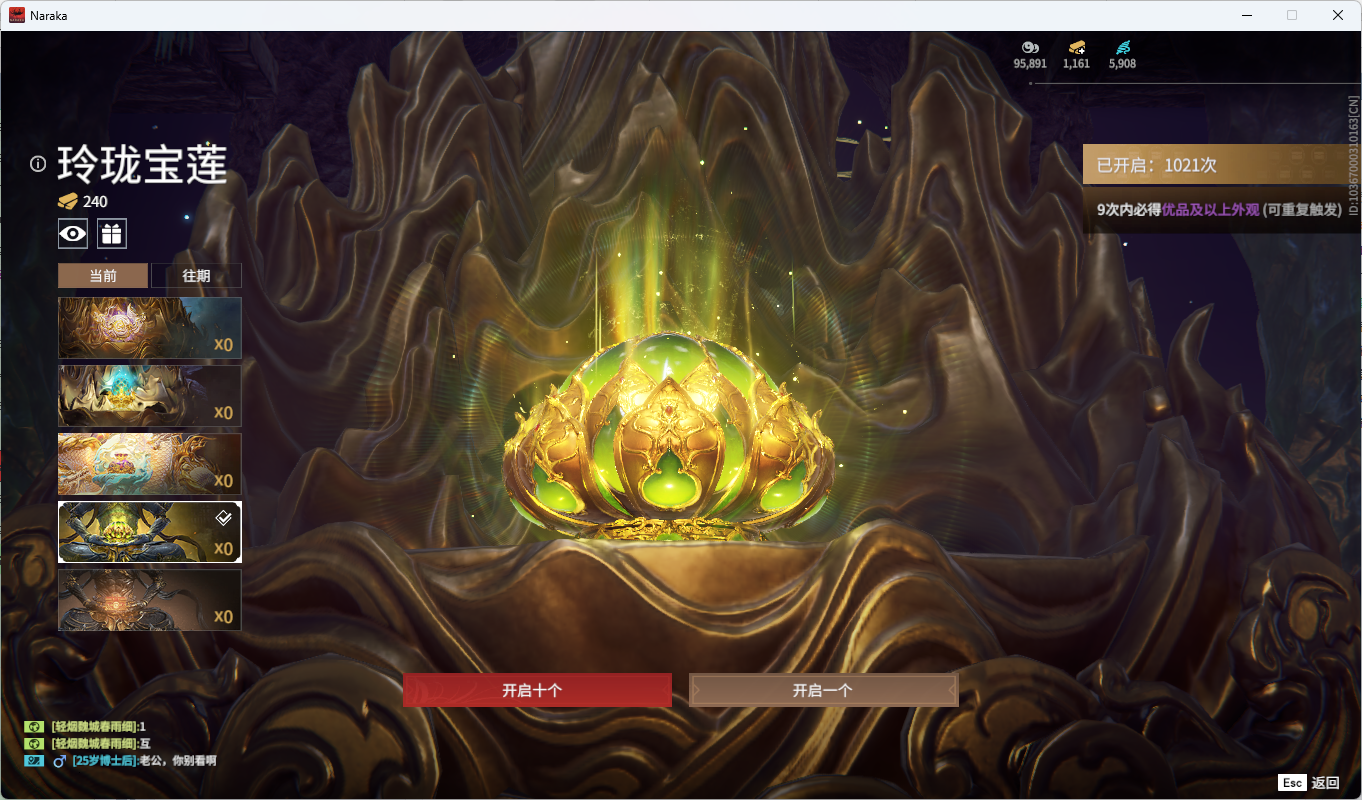This screenshot has width=1362, height=800.
Task: Click the 开启十个 button
Action: pos(537,690)
